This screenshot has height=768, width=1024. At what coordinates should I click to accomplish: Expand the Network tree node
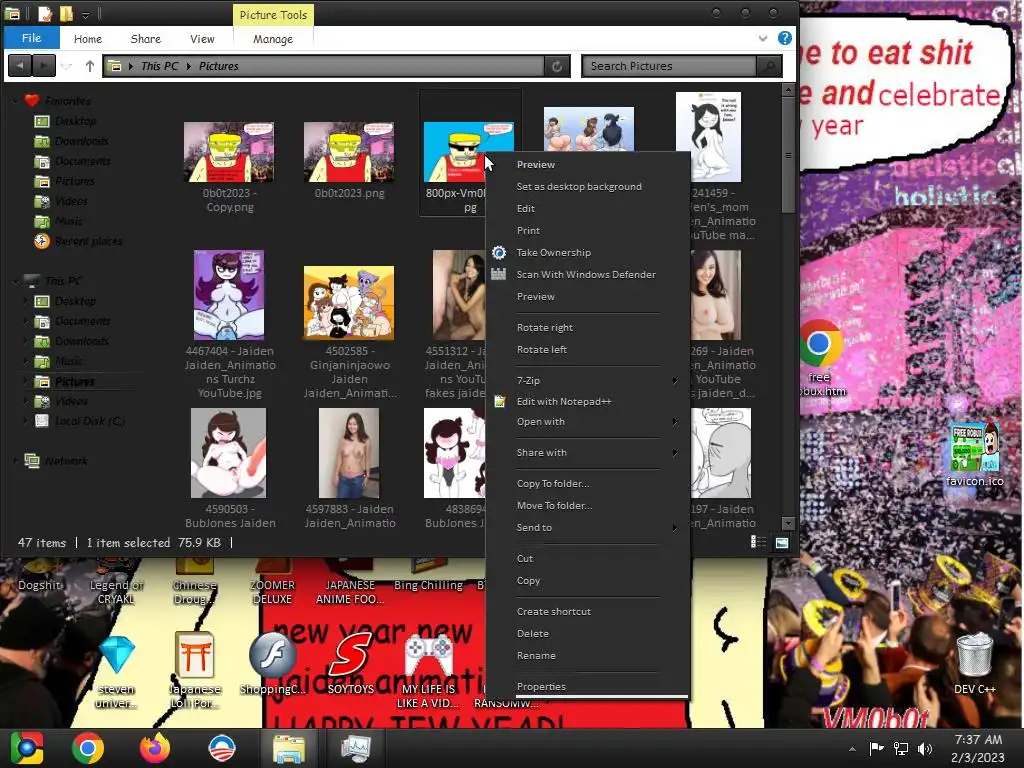(x=16, y=460)
